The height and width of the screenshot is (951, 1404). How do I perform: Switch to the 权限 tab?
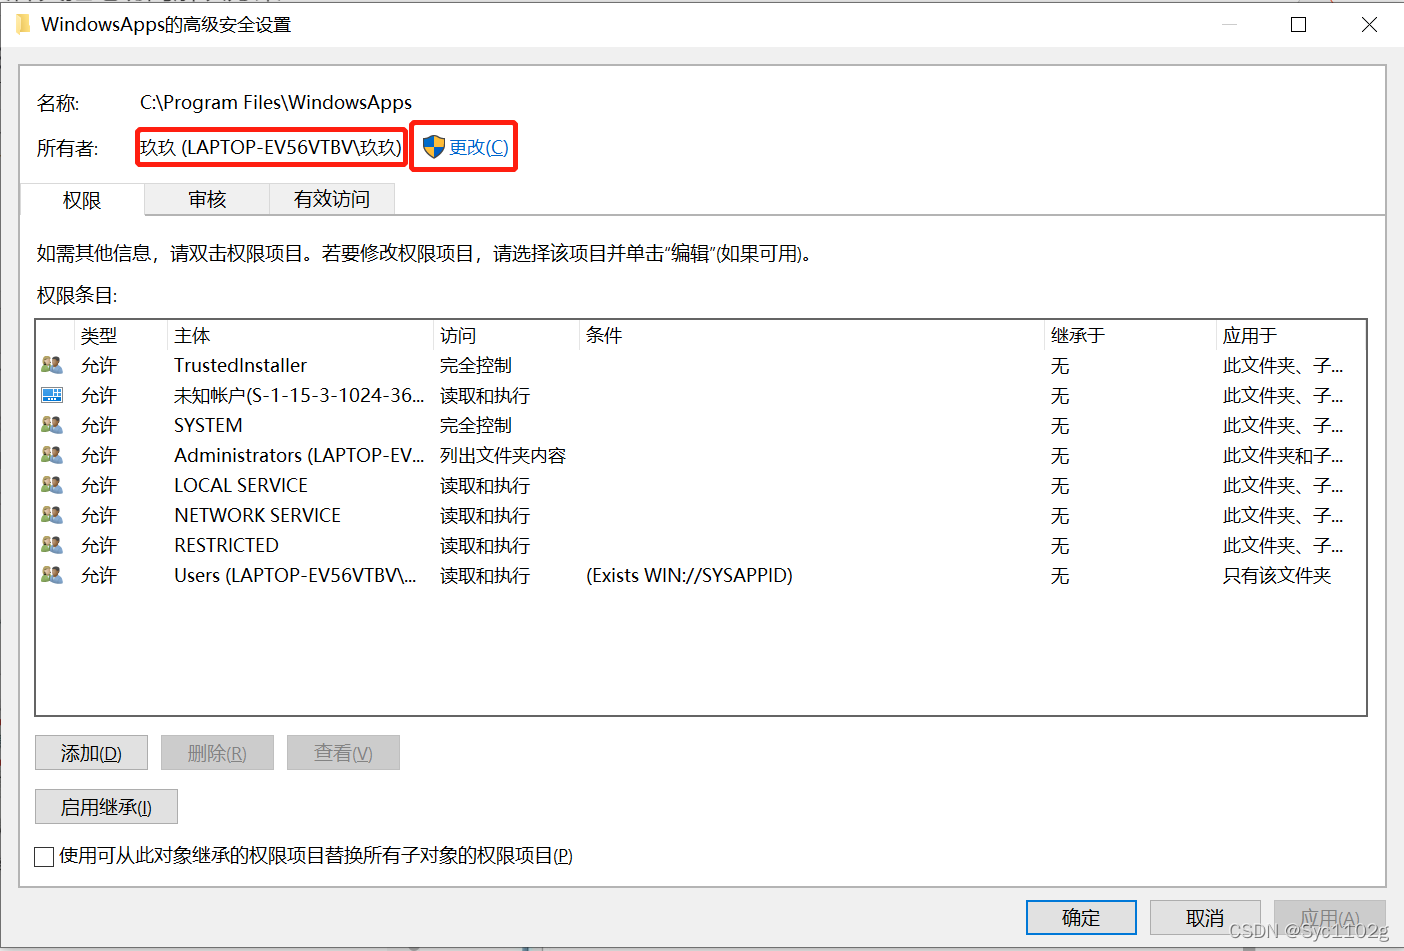click(82, 200)
